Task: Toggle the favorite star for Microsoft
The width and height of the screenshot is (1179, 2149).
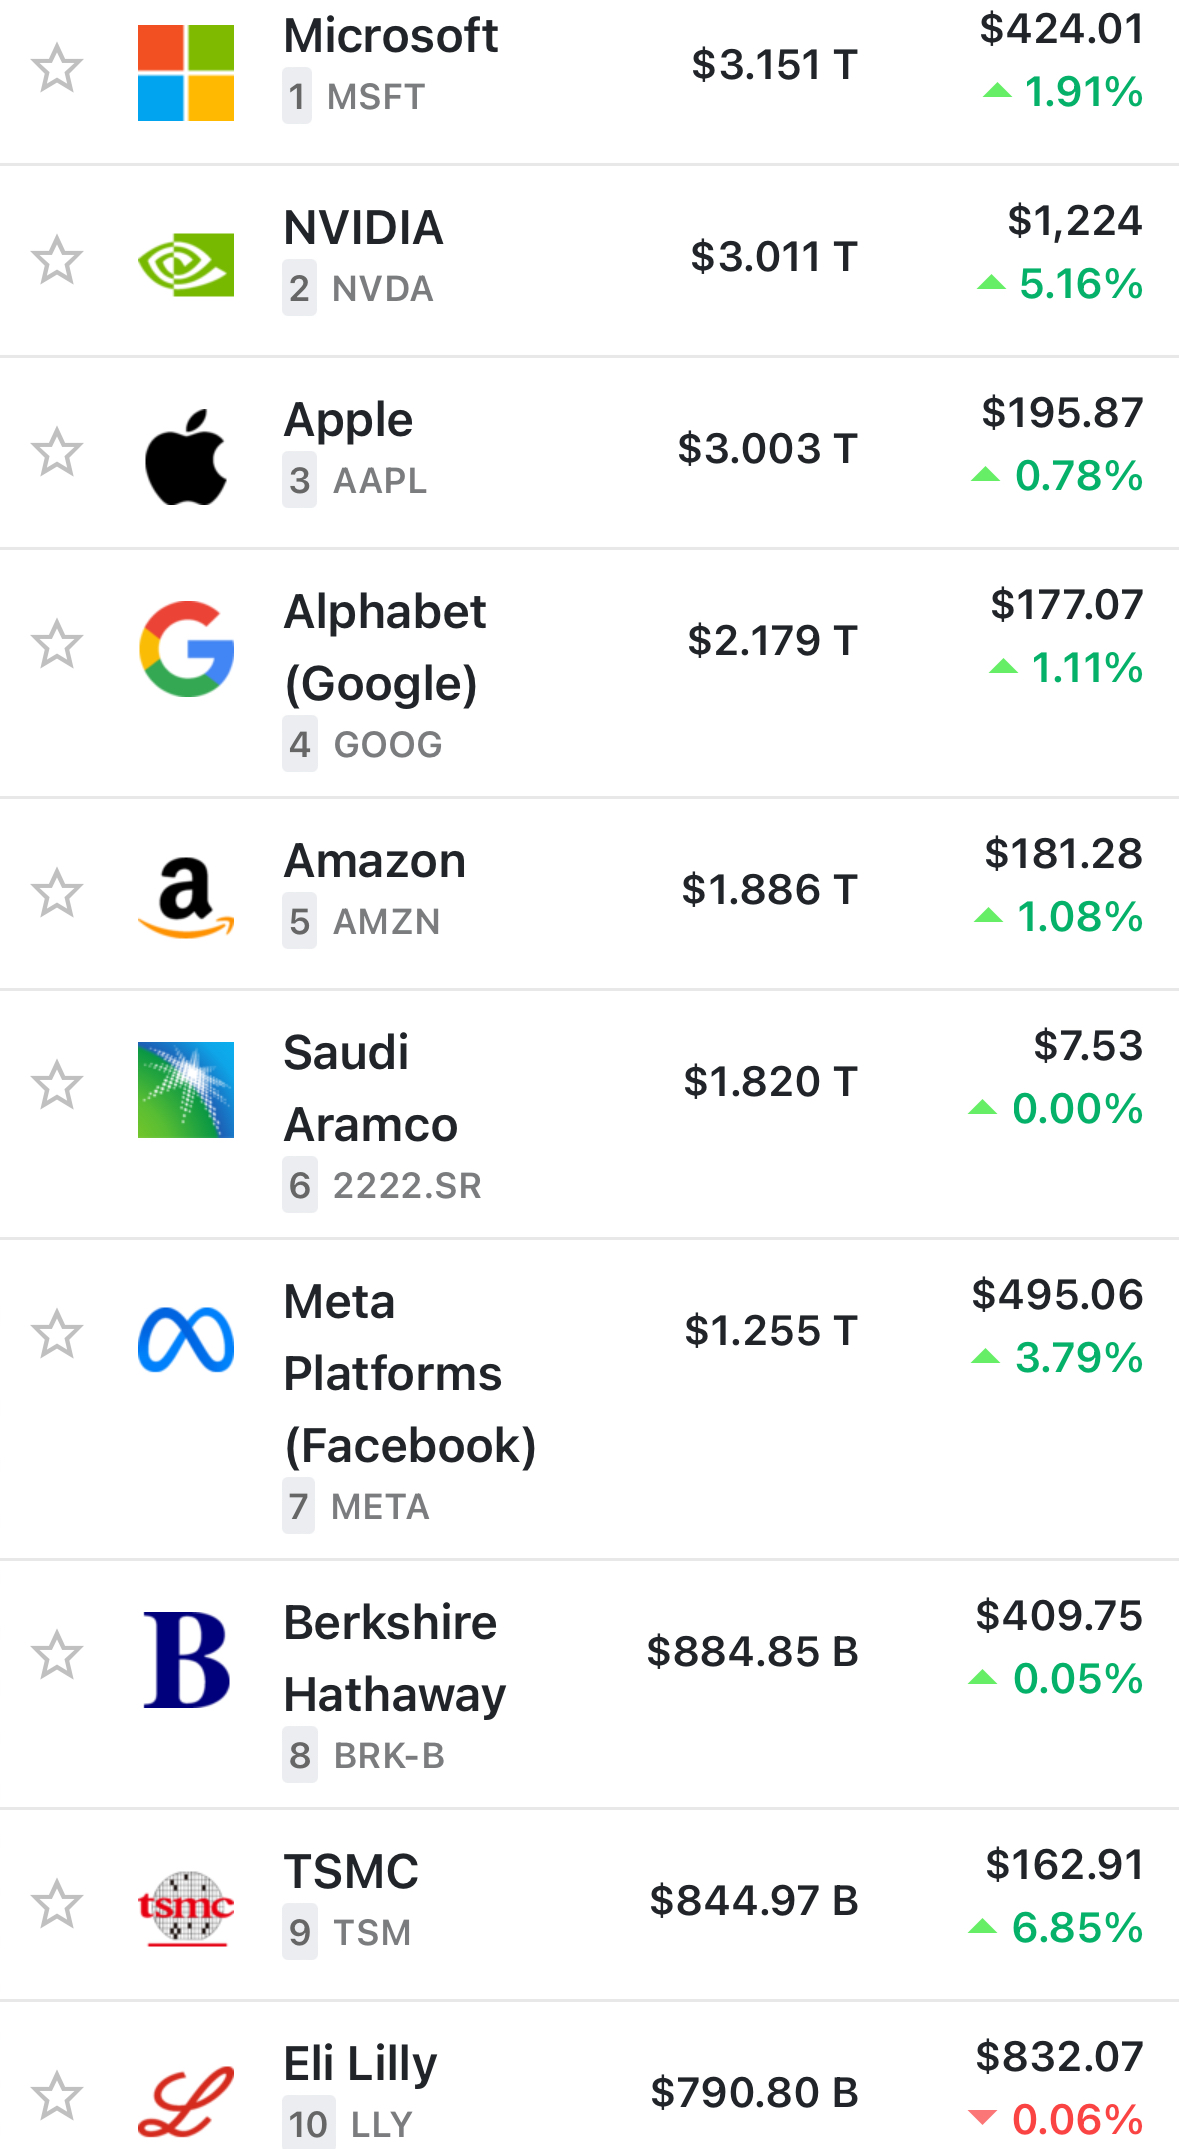Action: click(x=57, y=68)
